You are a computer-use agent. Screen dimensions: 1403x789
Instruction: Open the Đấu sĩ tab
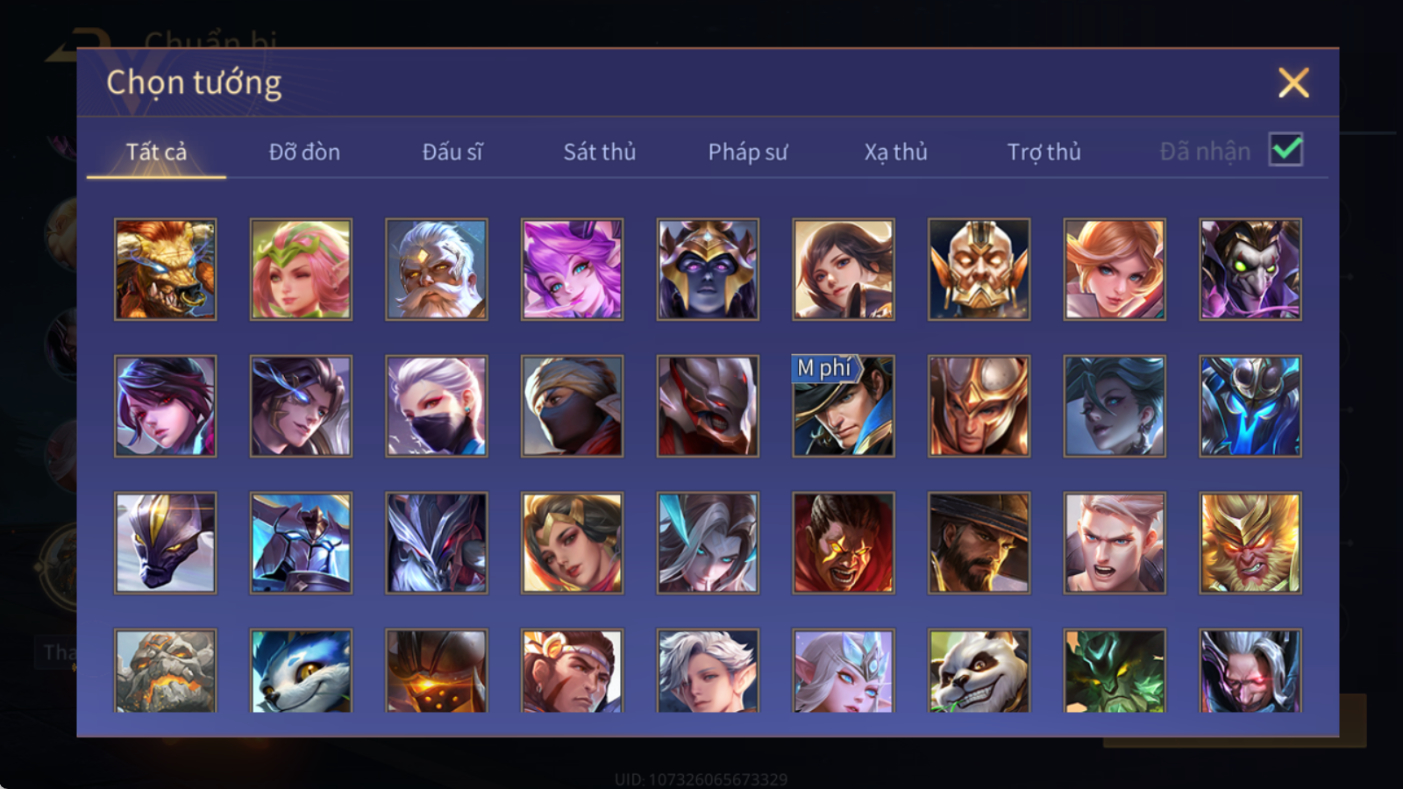click(x=452, y=152)
